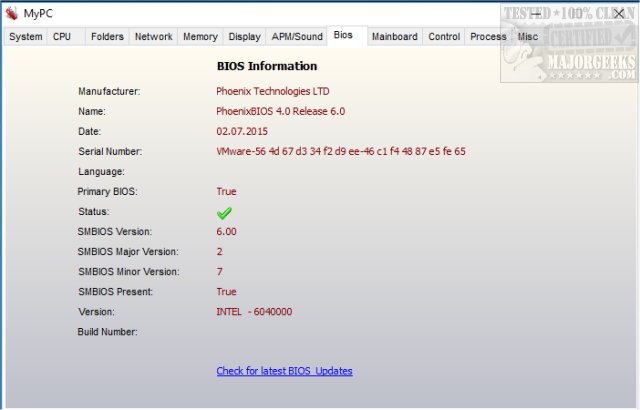Switch to the Control tab
The image size is (640, 410).
444,37
